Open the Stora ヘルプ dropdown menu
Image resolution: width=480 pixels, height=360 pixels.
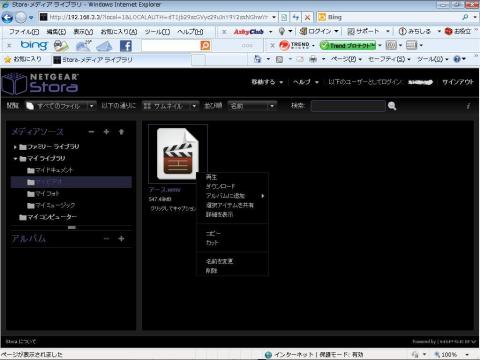pyautogui.click(x=306, y=82)
